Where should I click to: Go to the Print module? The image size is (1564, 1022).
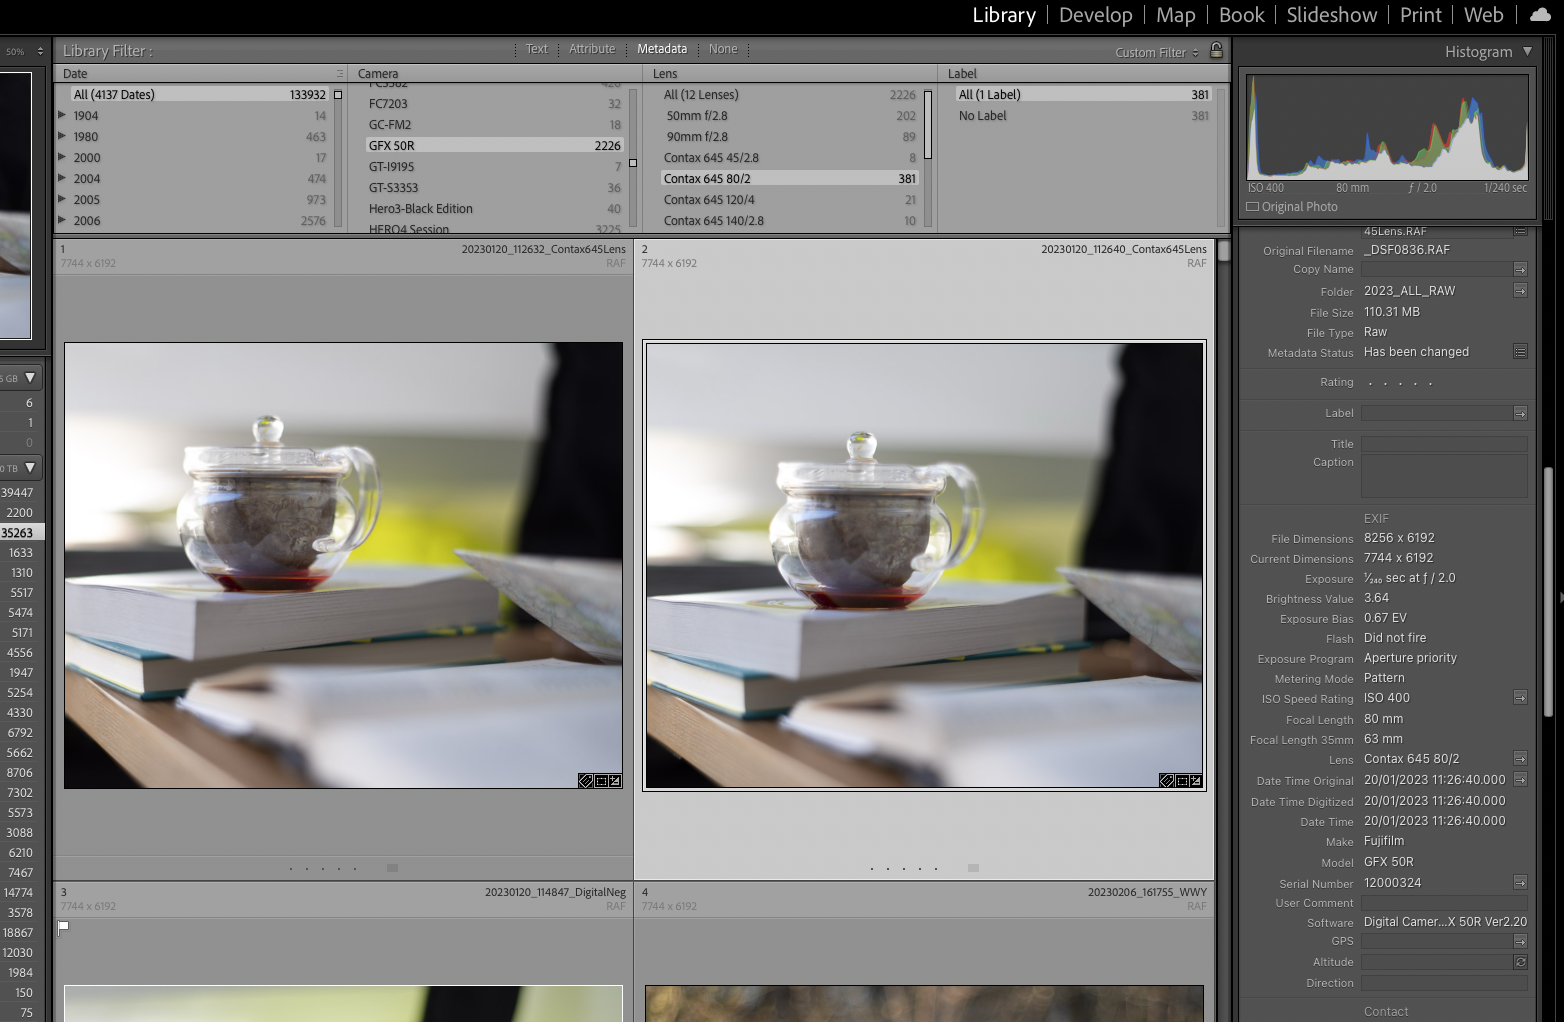[1421, 15]
